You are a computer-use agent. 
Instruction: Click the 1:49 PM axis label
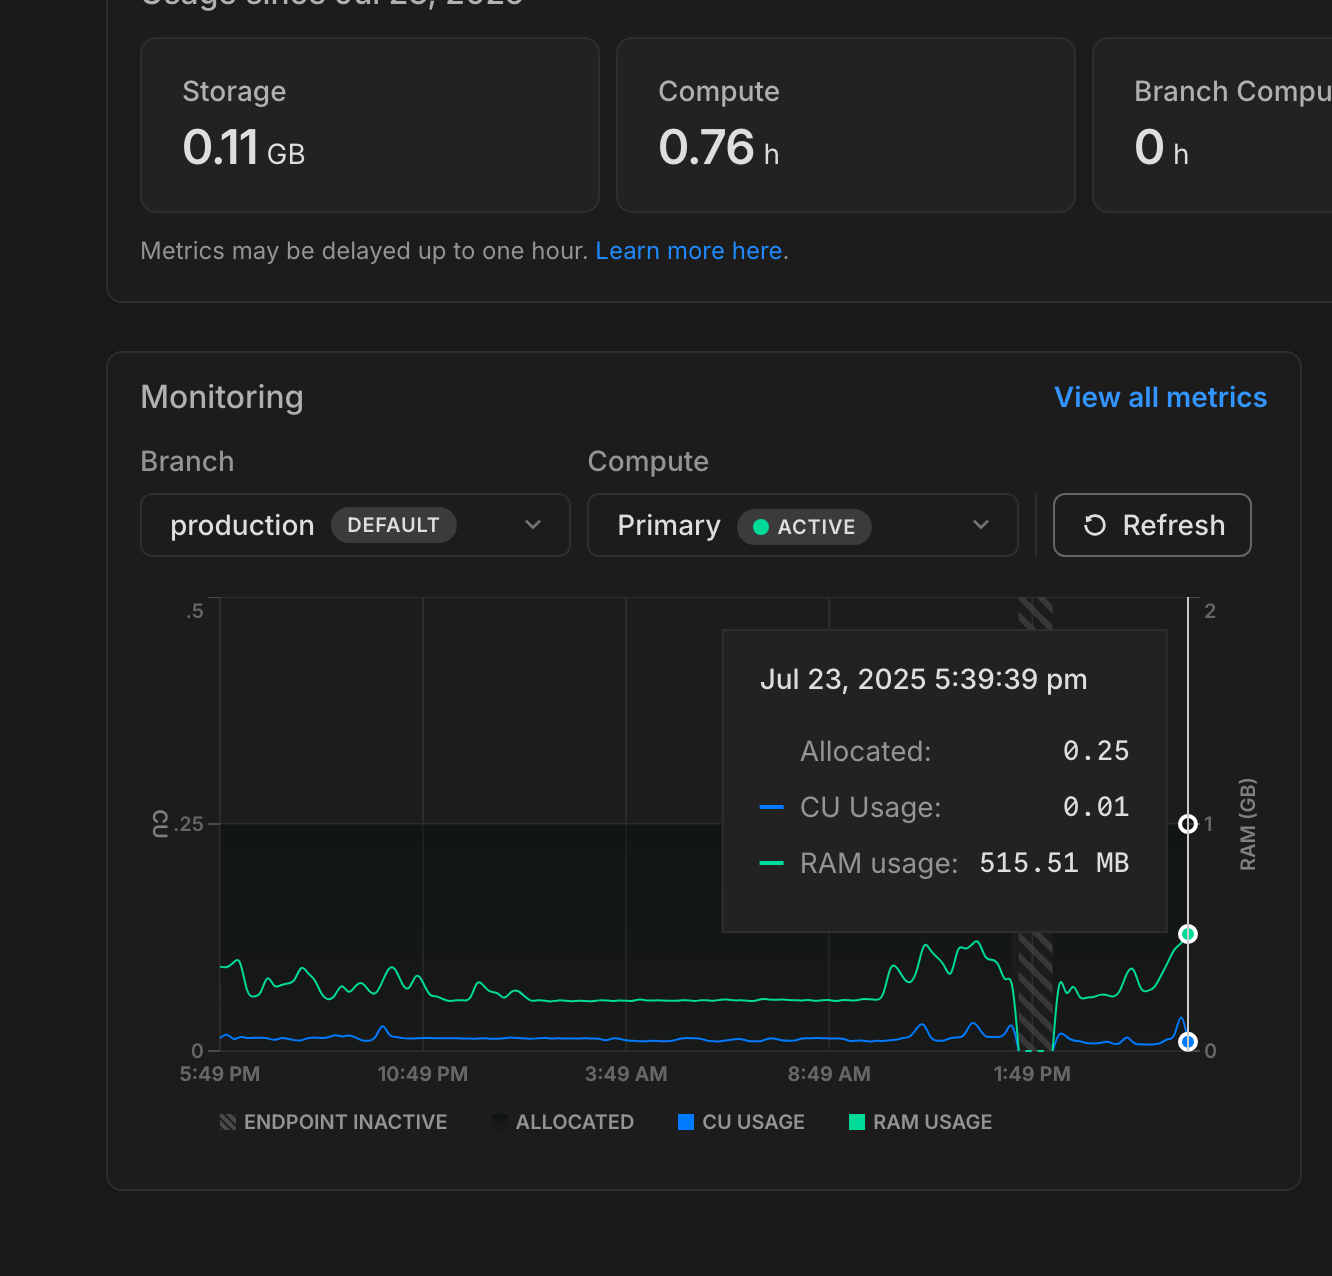pos(1032,1074)
